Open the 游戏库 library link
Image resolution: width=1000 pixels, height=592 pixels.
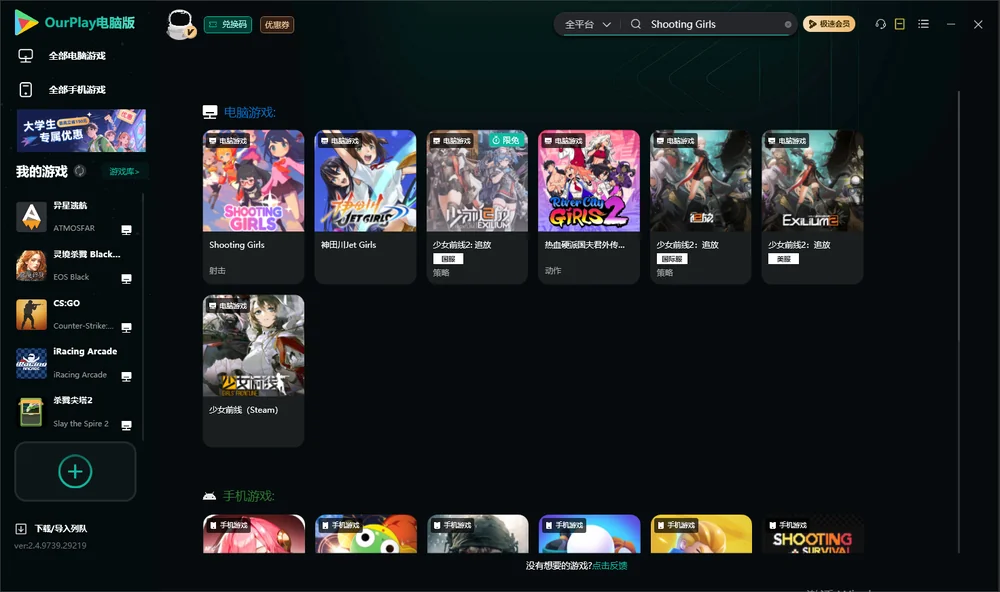click(x=124, y=172)
